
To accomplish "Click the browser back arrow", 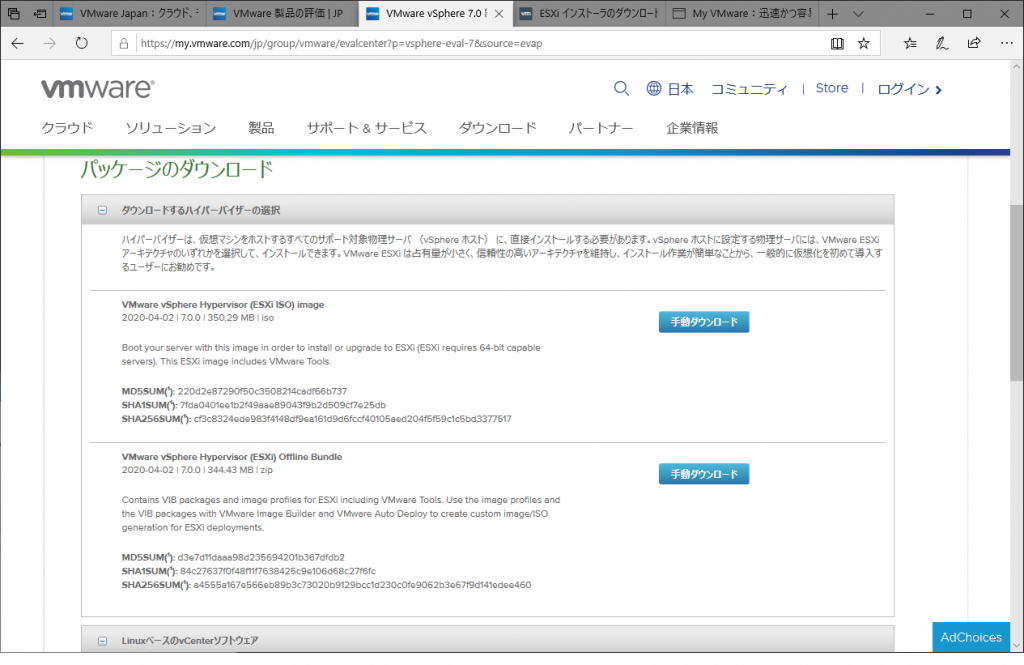I will tap(18, 43).
